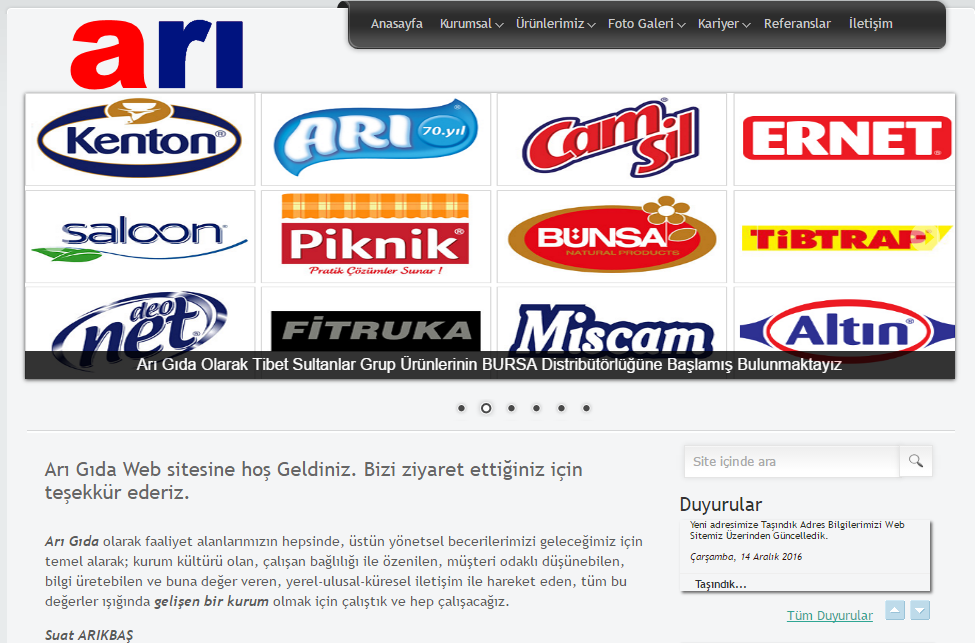975x643 pixels.
Task: Switch to the third slide dot
Action: tap(511, 408)
